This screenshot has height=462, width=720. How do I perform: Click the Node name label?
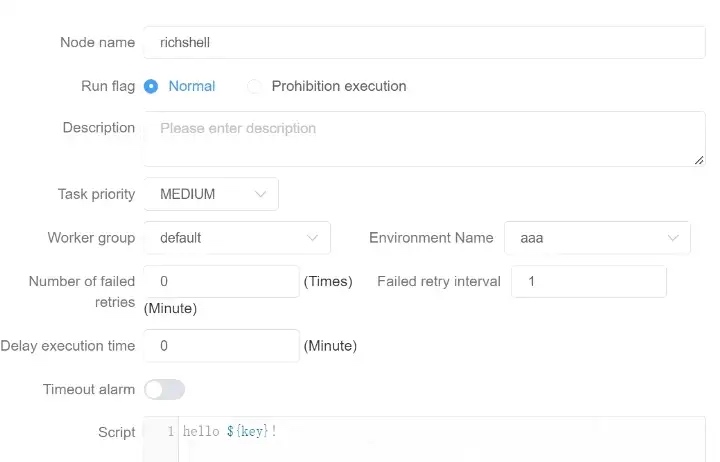(98, 42)
